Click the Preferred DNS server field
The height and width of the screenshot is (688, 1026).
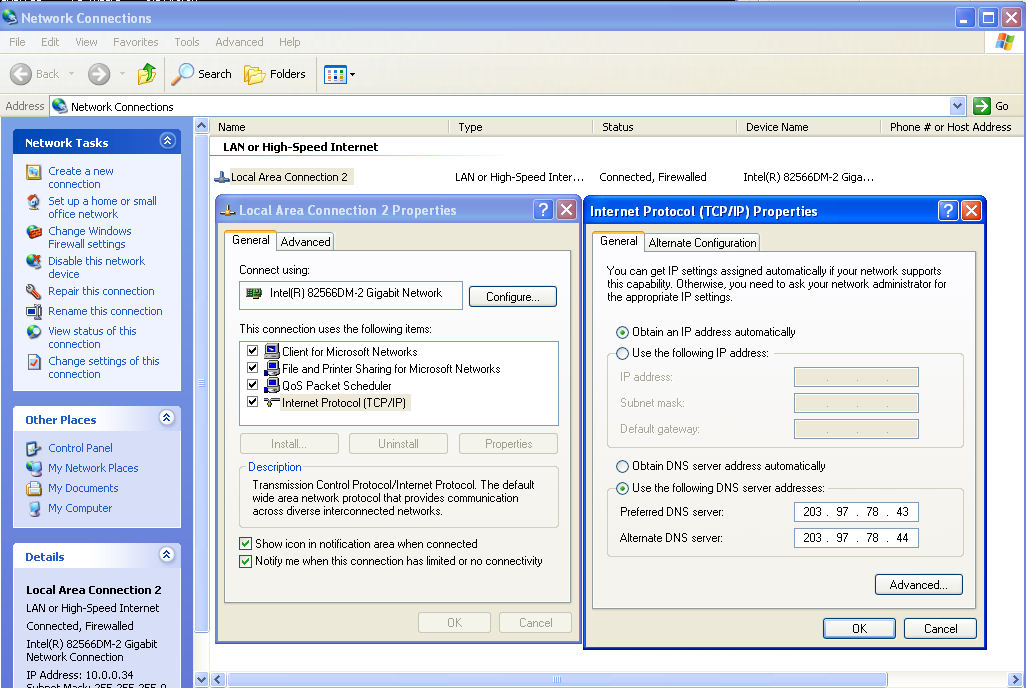(856, 512)
